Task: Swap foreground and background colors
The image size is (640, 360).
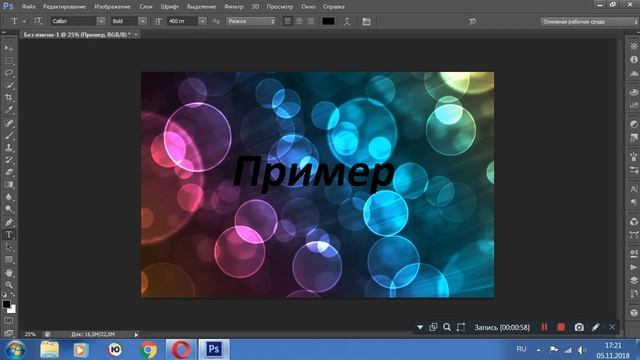Action: coord(13,294)
